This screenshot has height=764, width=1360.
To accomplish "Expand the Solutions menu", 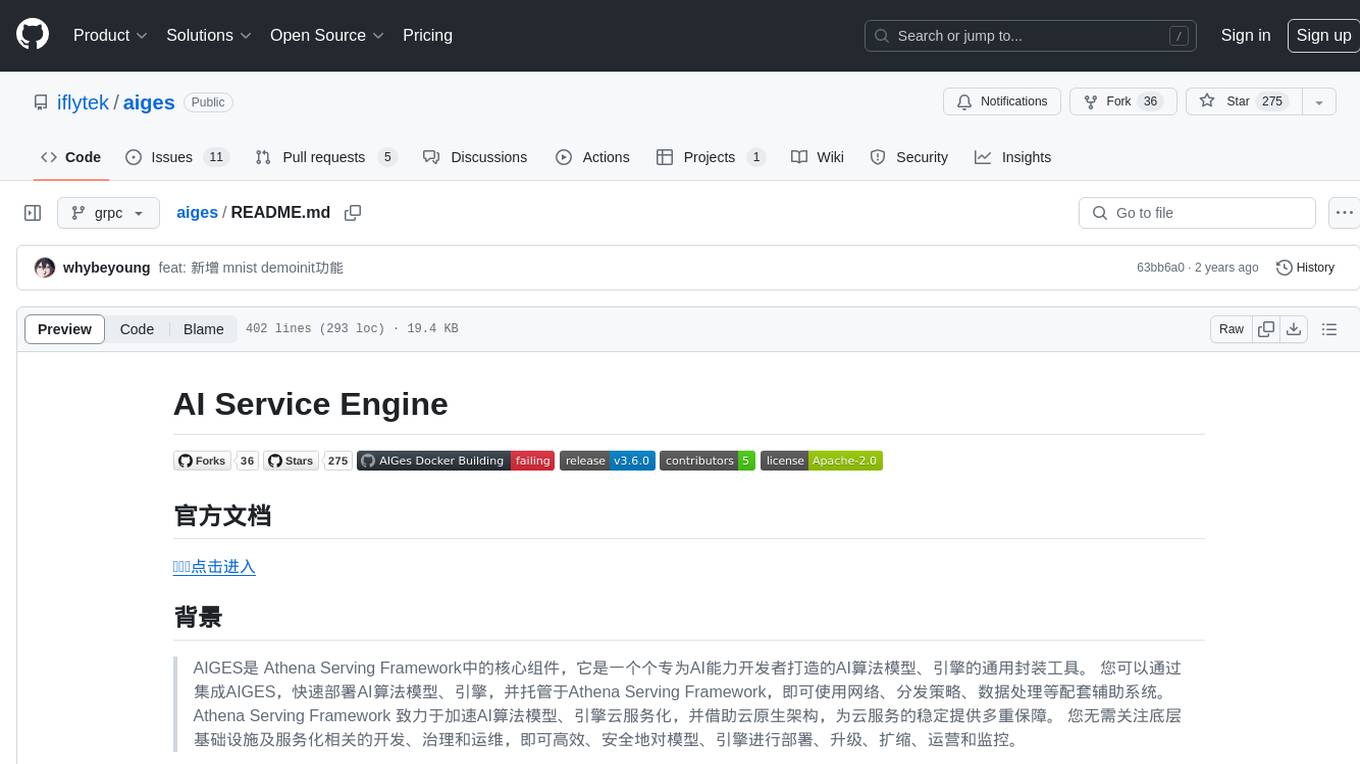I will coord(209,35).
